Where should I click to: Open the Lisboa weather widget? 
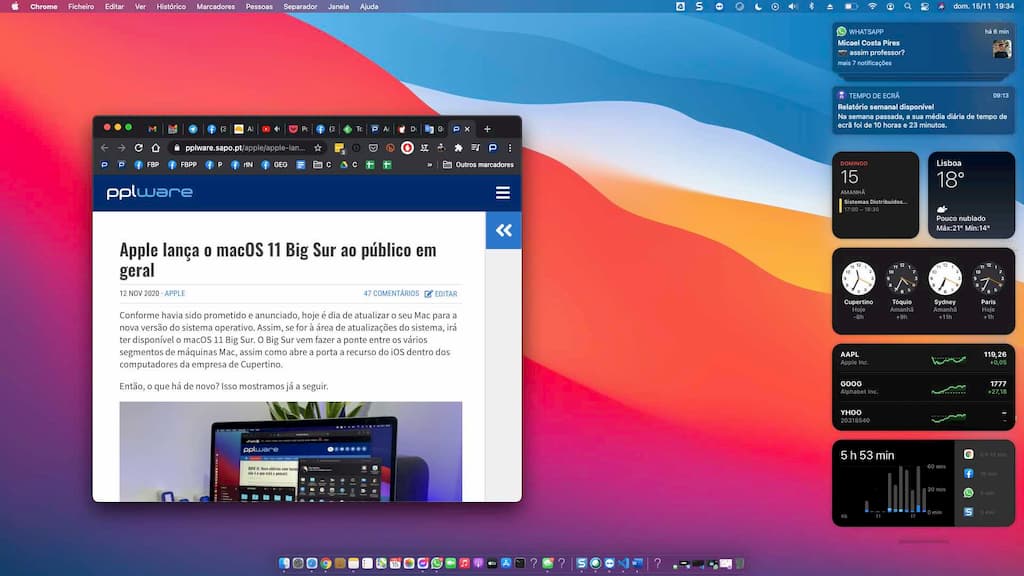[x=971, y=195]
